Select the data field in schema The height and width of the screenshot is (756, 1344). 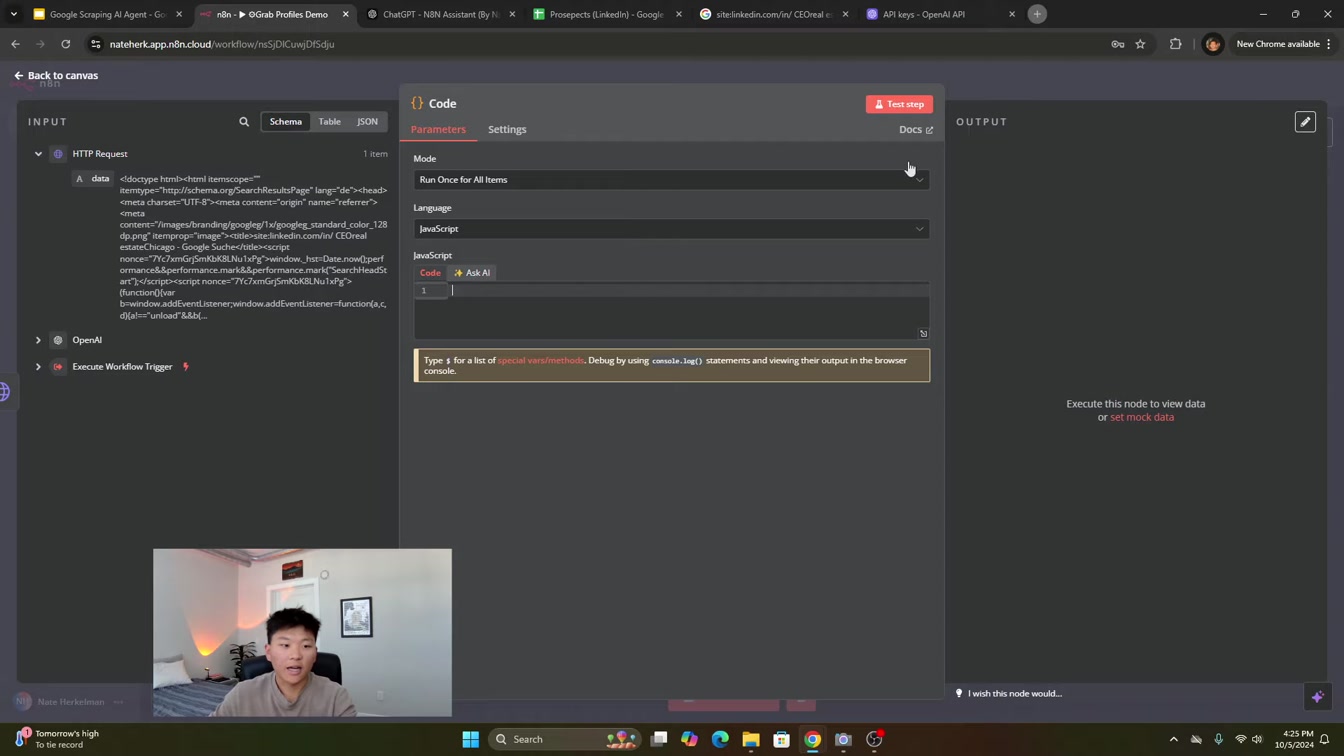click(93, 179)
